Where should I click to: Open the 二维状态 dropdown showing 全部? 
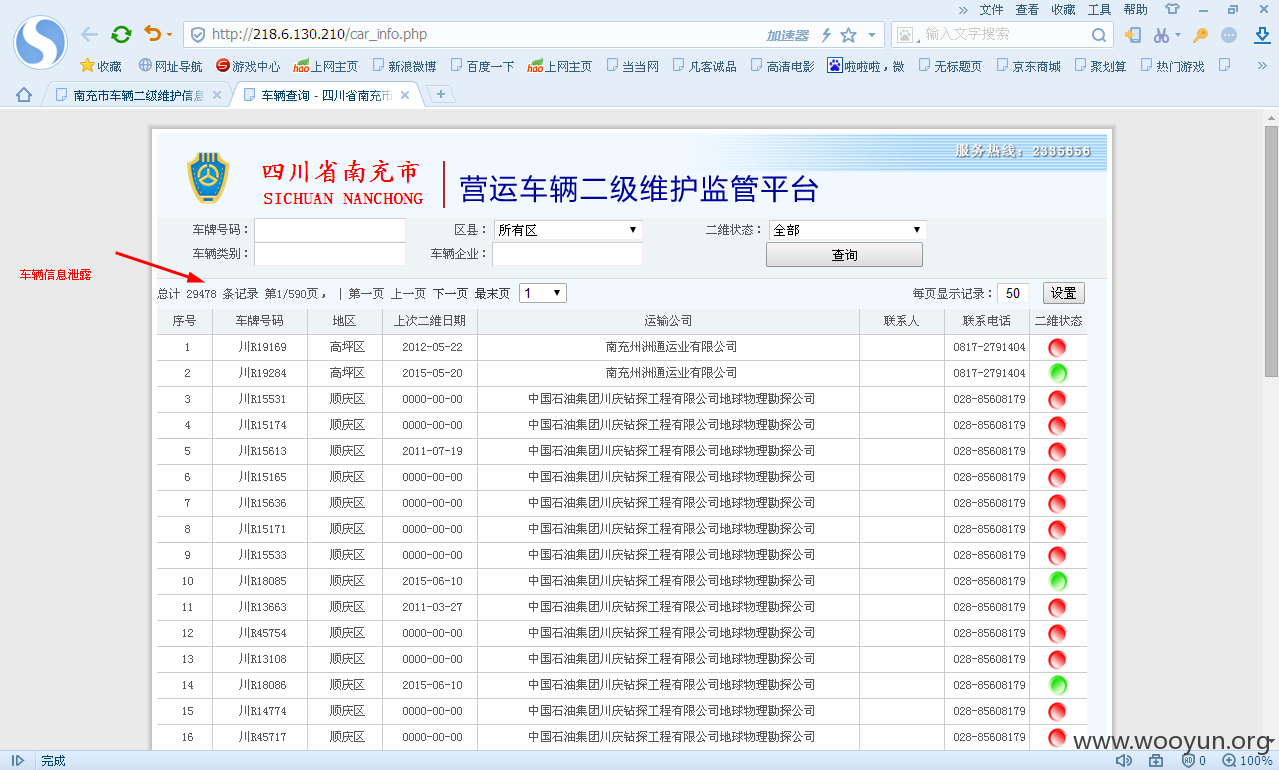[x=847, y=230]
